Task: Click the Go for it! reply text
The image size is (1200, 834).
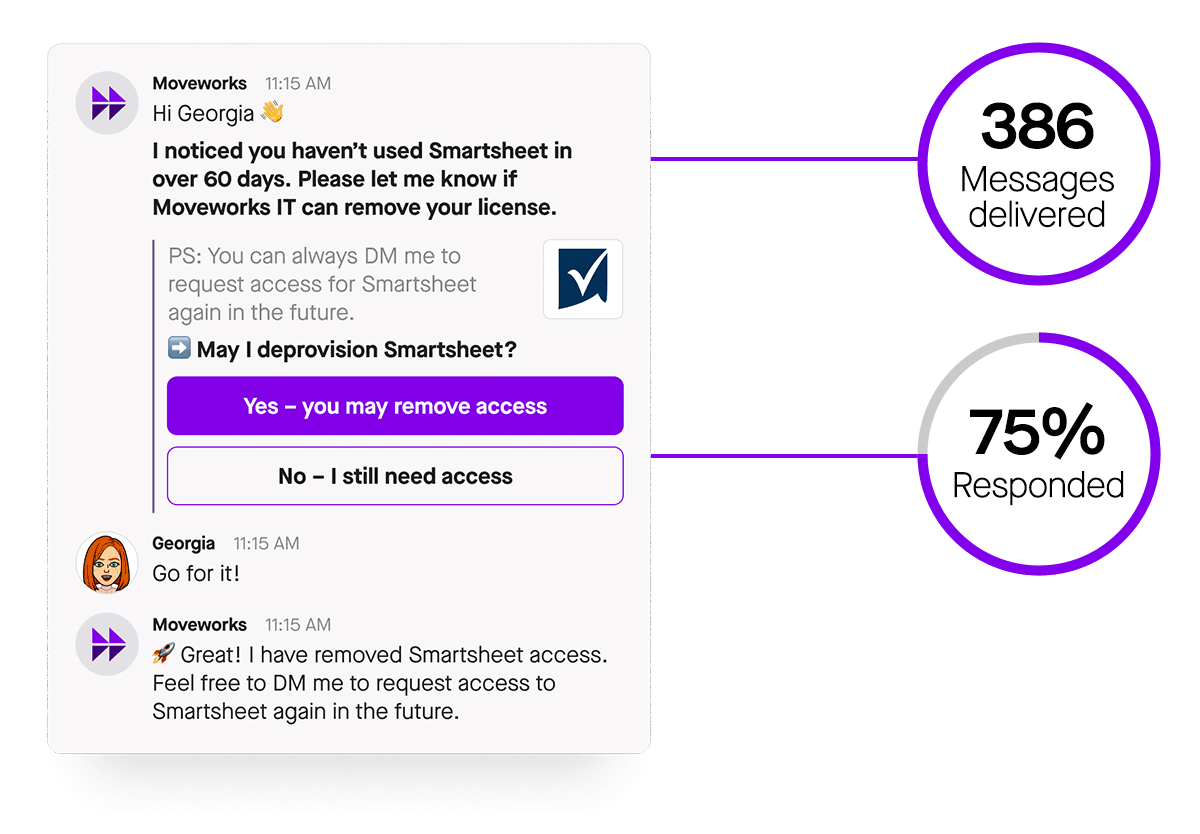Action: (196, 574)
